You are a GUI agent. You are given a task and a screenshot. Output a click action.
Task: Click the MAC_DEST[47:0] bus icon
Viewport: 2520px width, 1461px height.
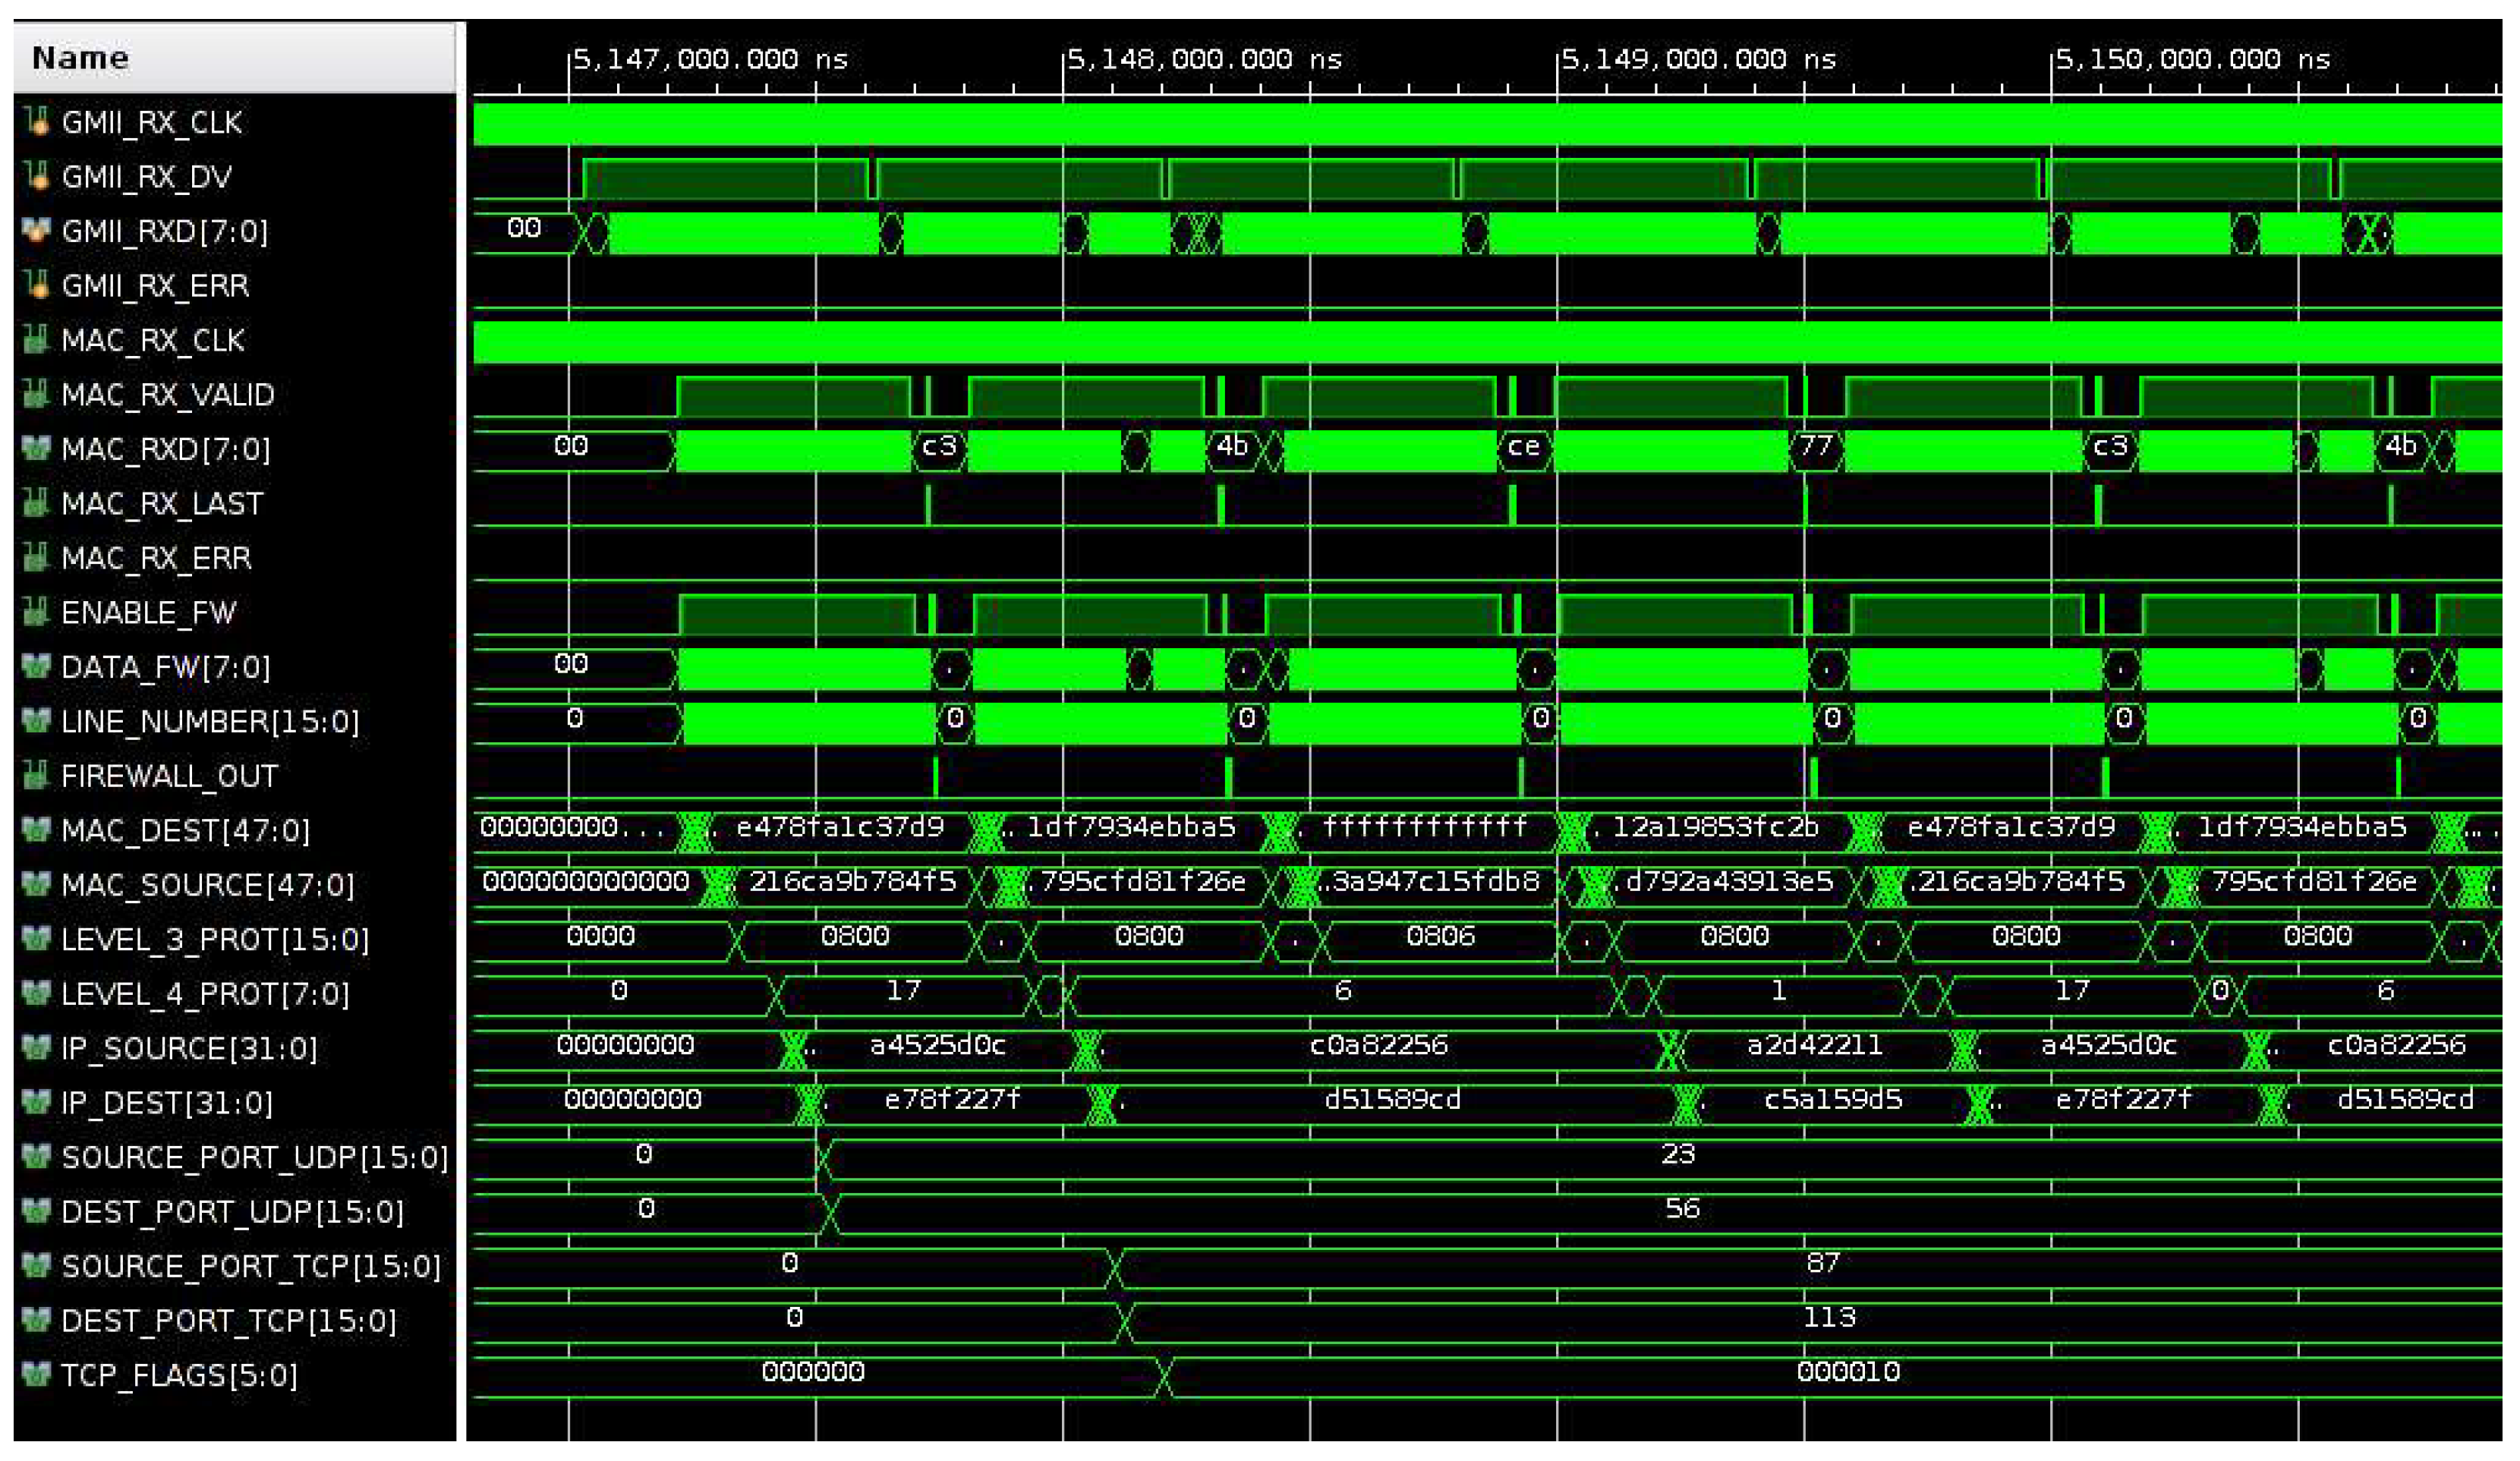(37, 829)
